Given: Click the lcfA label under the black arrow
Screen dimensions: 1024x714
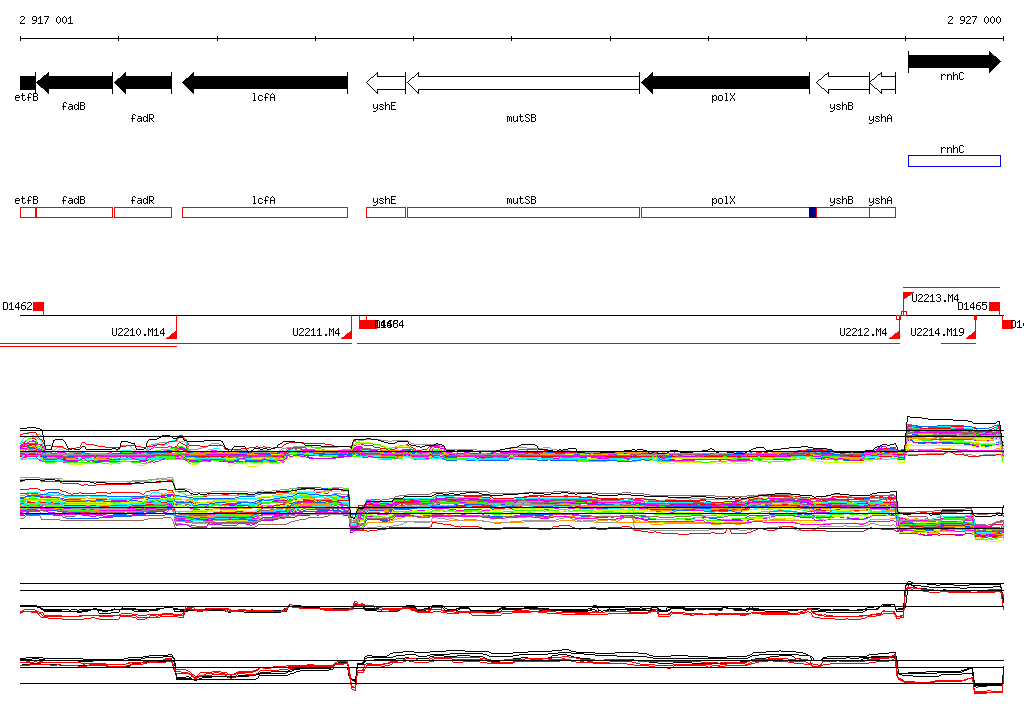Looking at the screenshot, I should tap(264, 97).
